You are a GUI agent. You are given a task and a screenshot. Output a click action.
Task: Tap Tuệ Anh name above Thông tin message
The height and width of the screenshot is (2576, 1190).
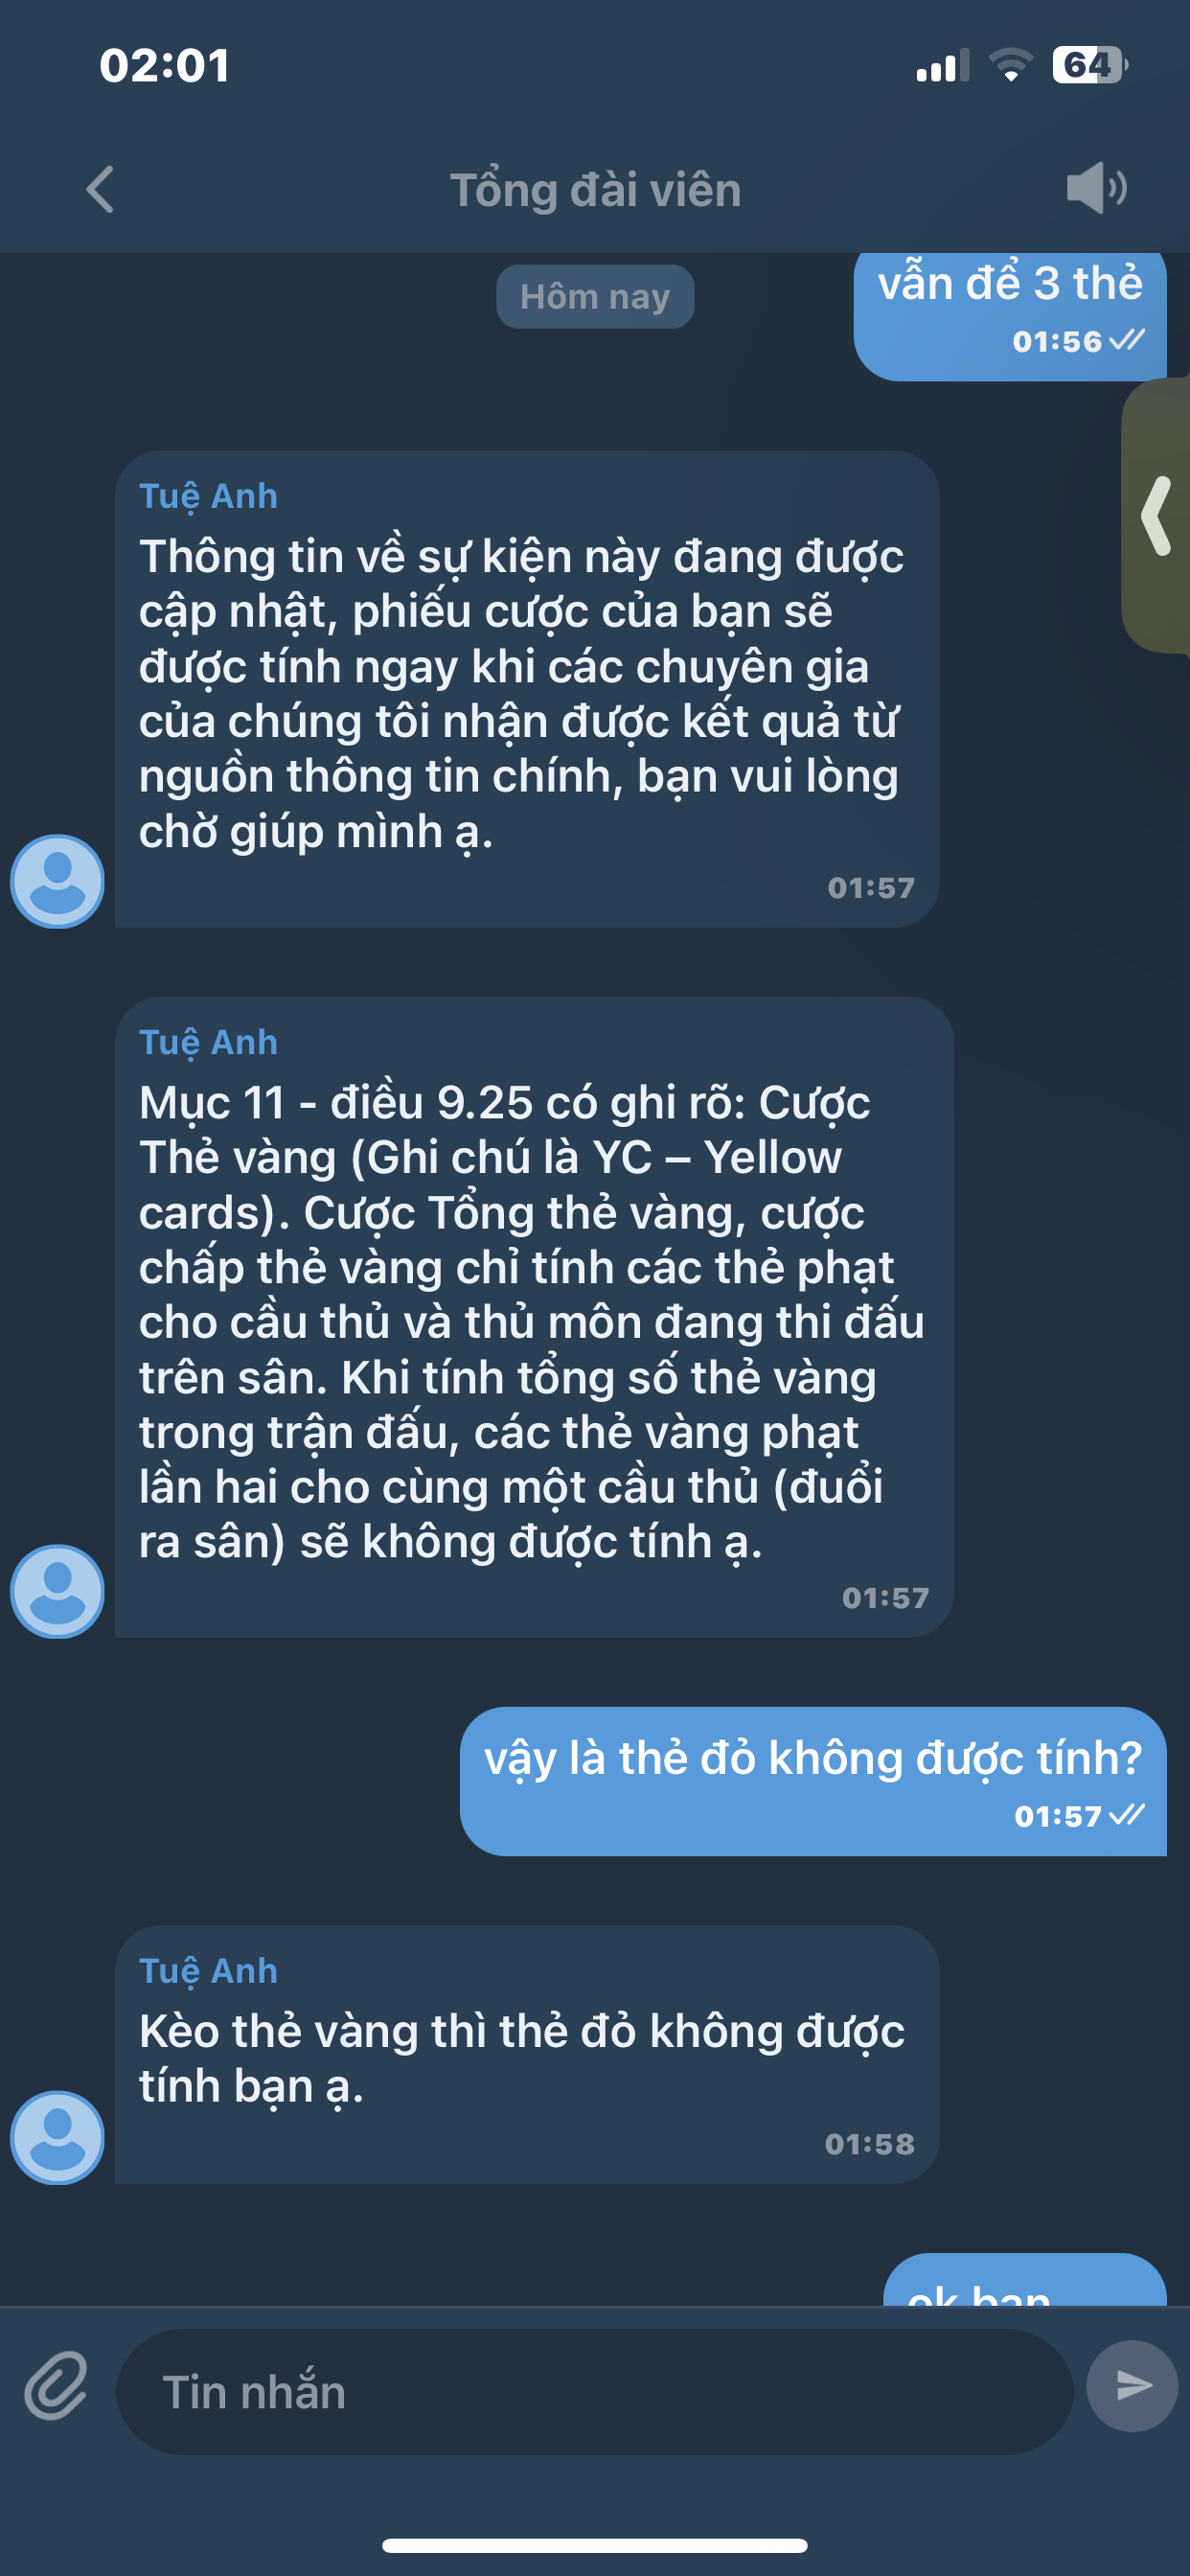208,496
